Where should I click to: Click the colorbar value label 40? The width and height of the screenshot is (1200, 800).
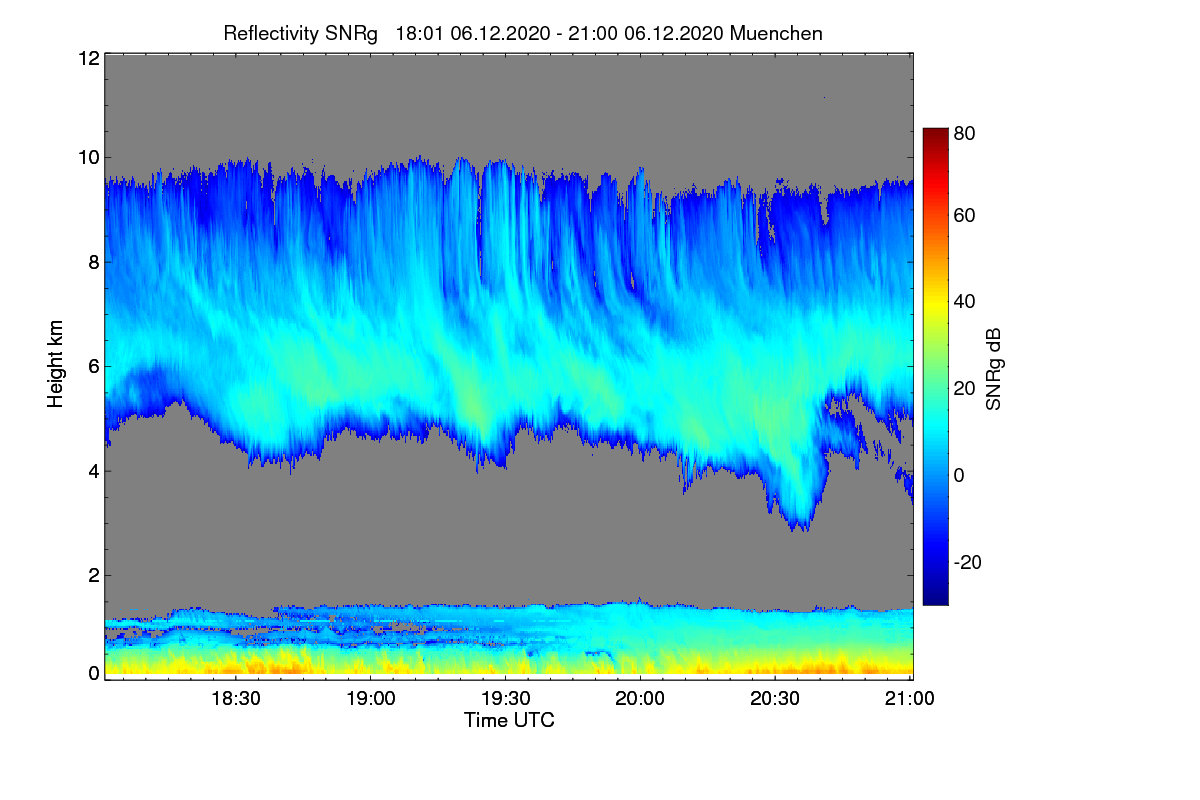pyautogui.click(x=965, y=302)
